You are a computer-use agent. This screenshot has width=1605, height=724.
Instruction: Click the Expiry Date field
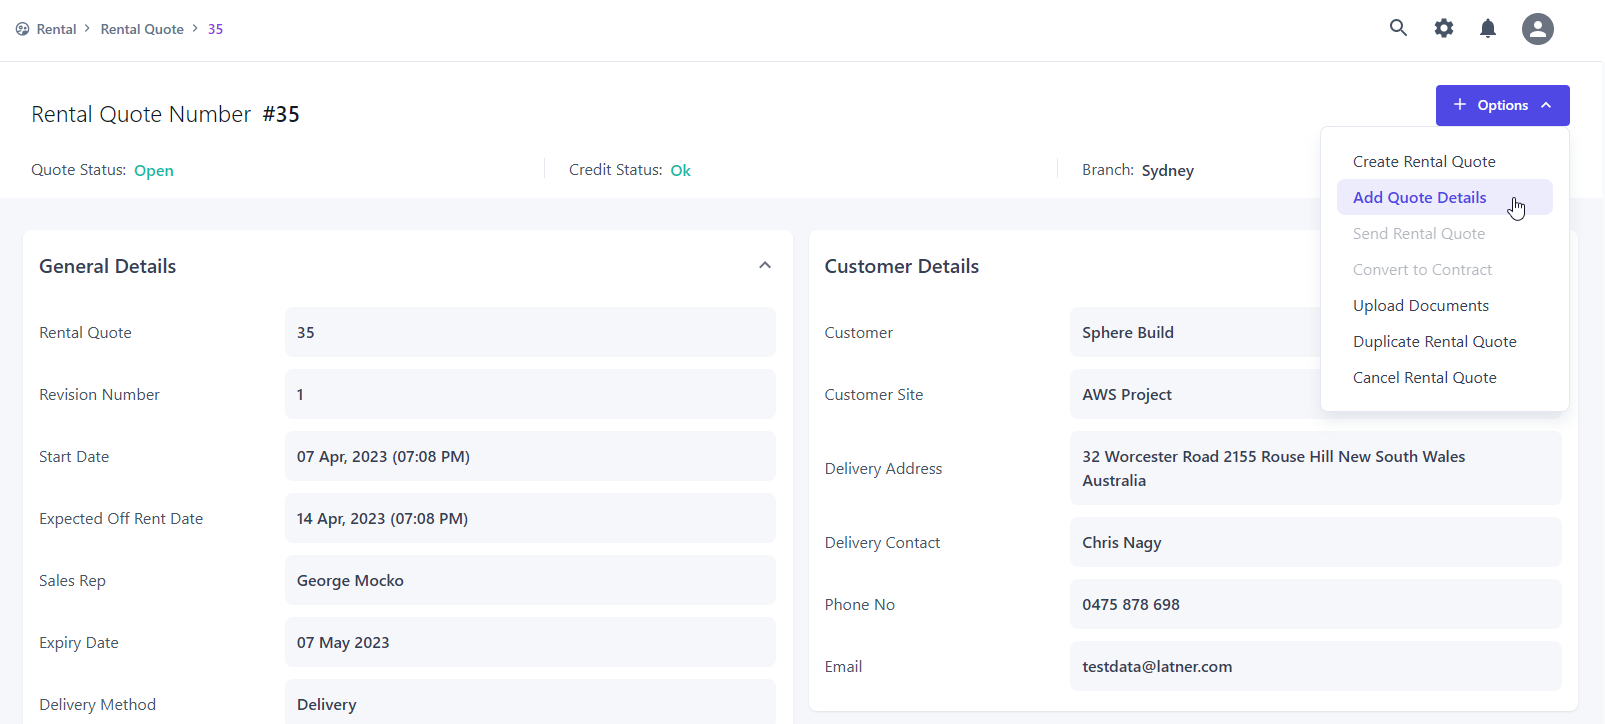pyautogui.click(x=529, y=643)
